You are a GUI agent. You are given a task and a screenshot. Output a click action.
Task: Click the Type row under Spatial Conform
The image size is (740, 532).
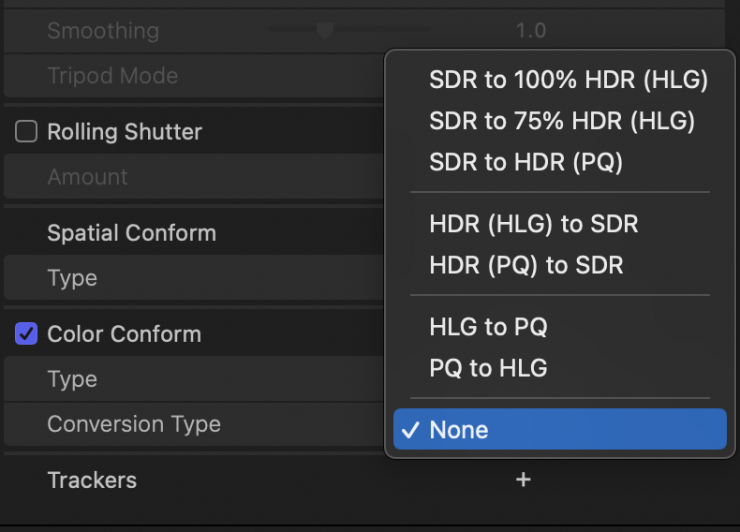[x=72, y=278]
